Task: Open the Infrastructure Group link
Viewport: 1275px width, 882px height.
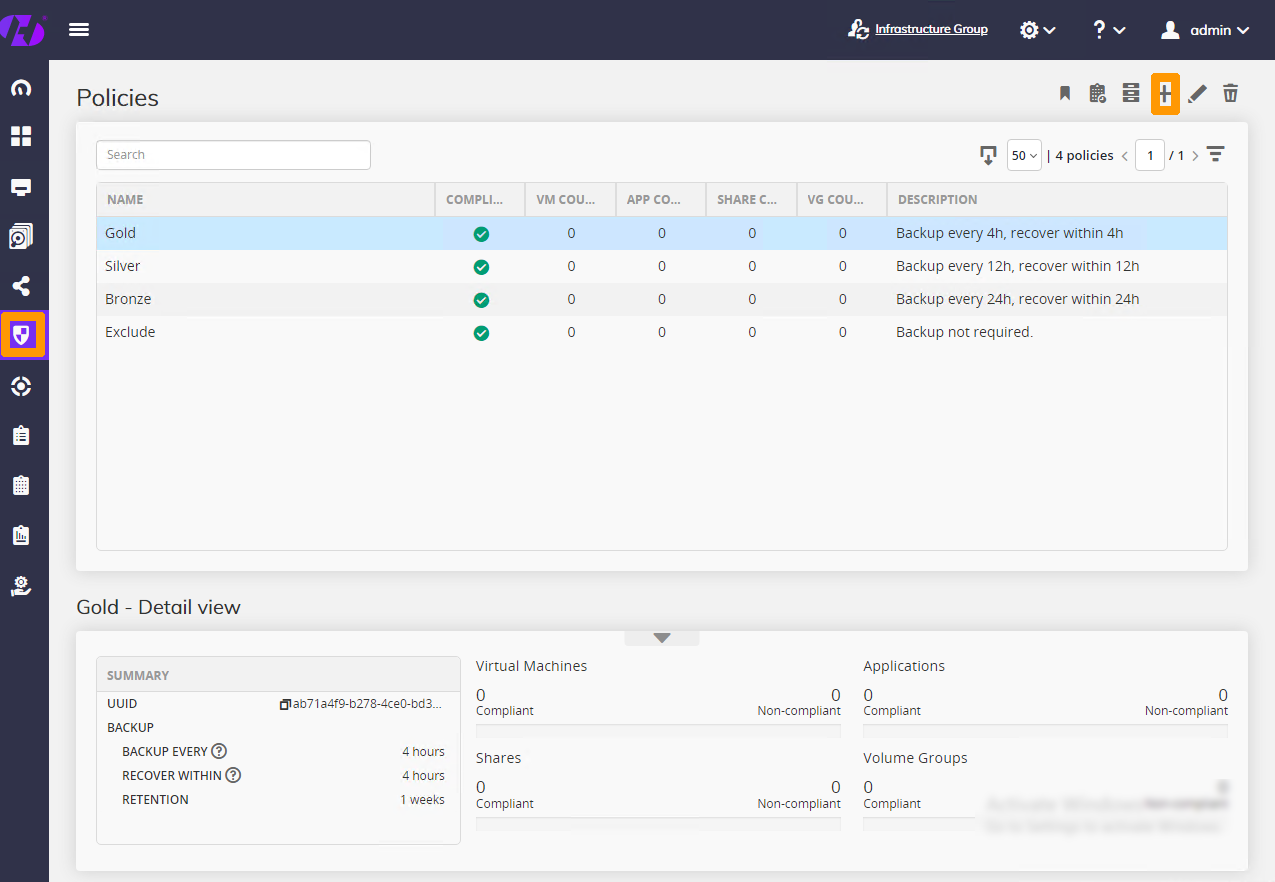Action: point(930,29)
